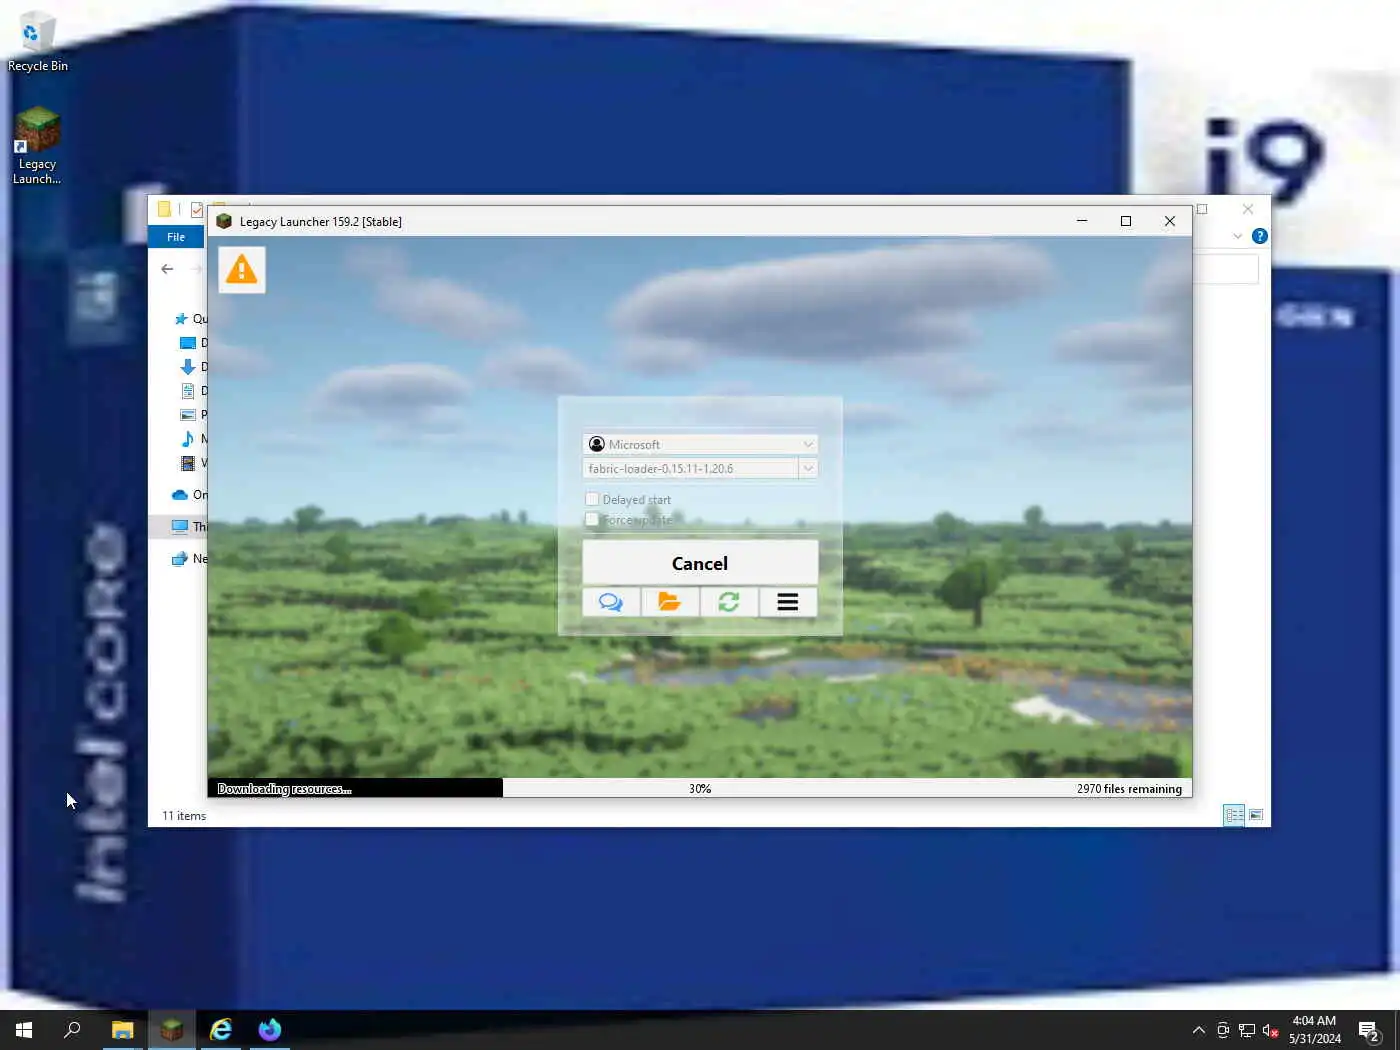Open the hamburger settings menu button

point(788,602)
